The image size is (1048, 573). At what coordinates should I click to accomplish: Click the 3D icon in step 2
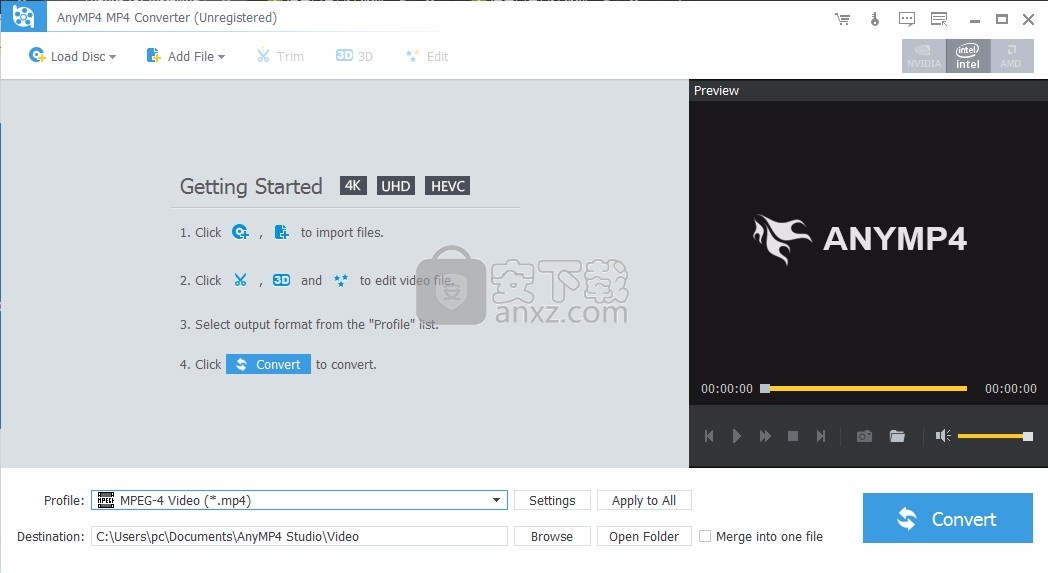pyautogui.click(x=281, y=280)
